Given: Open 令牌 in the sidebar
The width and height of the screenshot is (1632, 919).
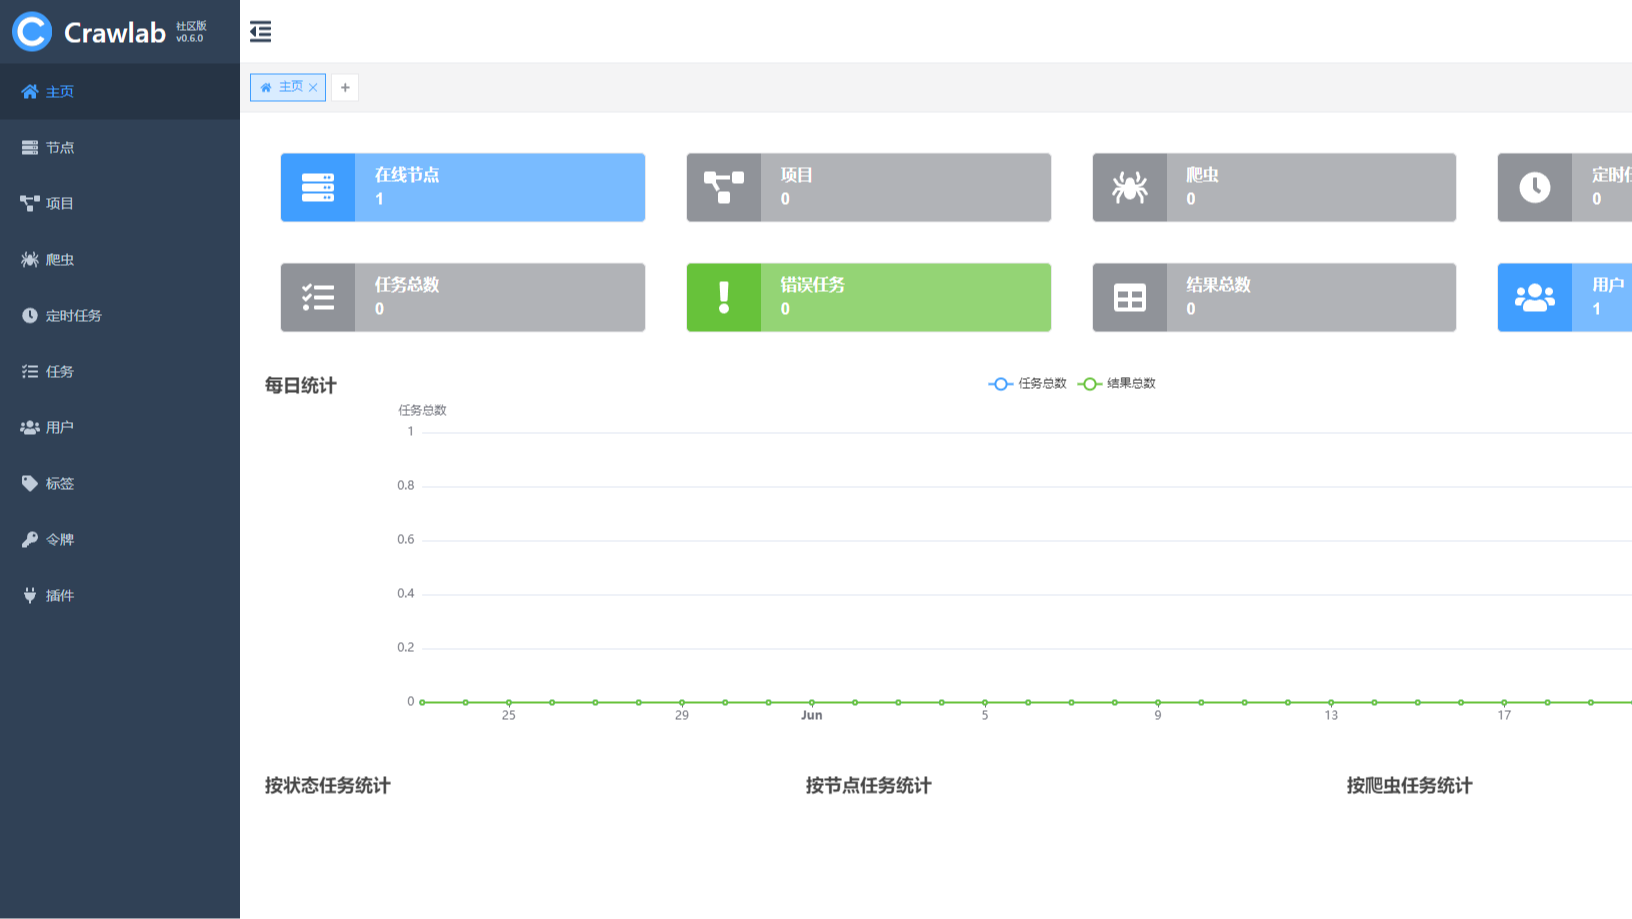Looking at the screenshot, I should [120, 539].
